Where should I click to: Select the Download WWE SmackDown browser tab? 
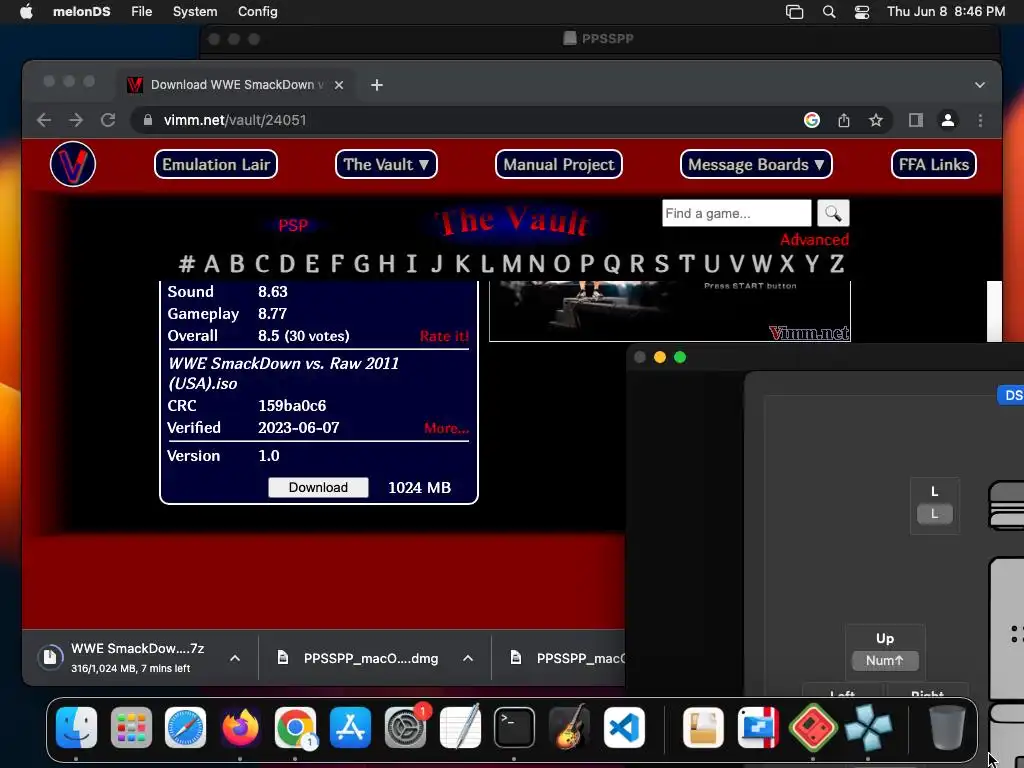[236, 85]
